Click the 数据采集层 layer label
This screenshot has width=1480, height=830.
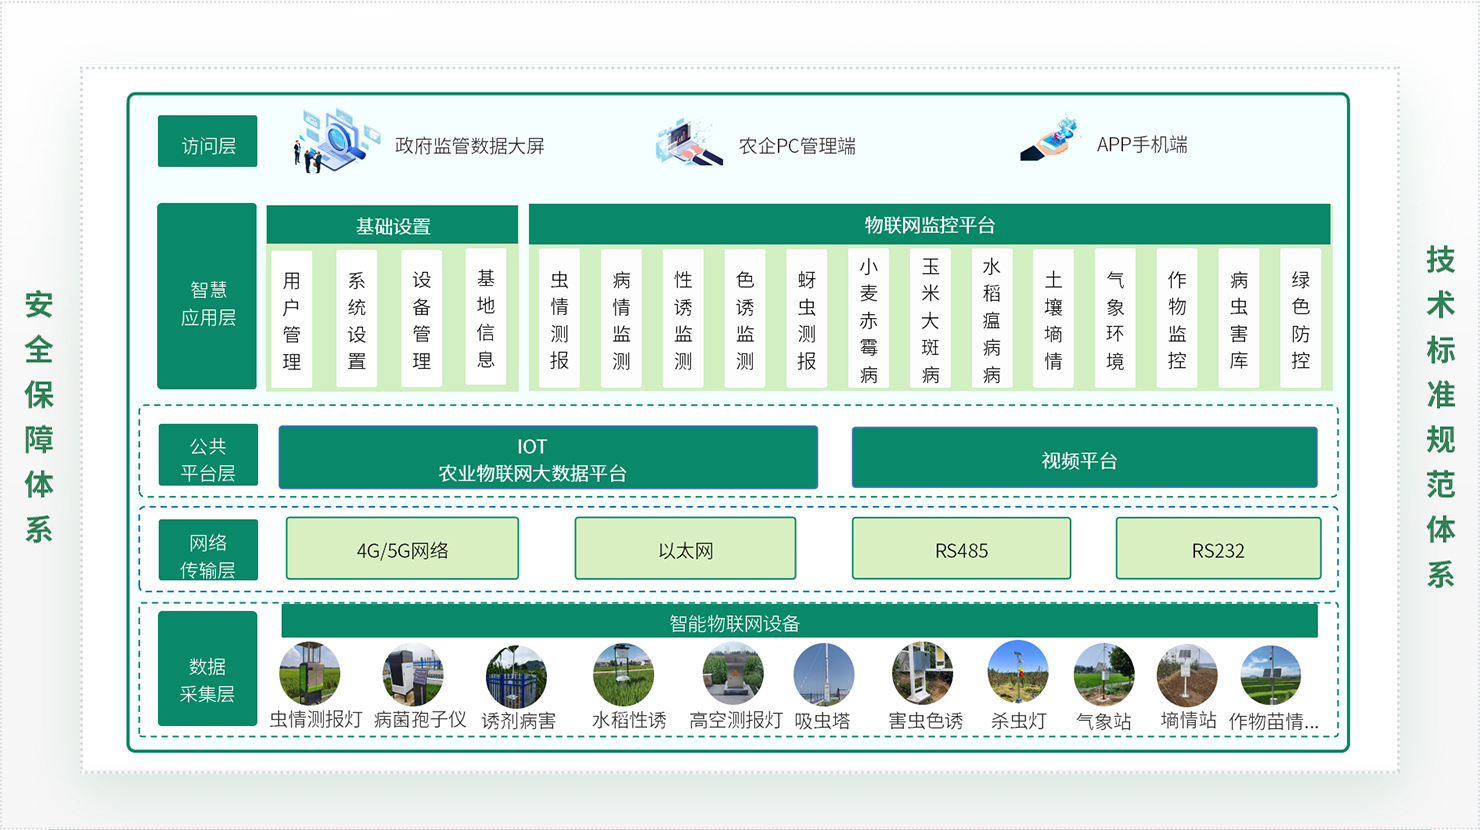(208, 669)
